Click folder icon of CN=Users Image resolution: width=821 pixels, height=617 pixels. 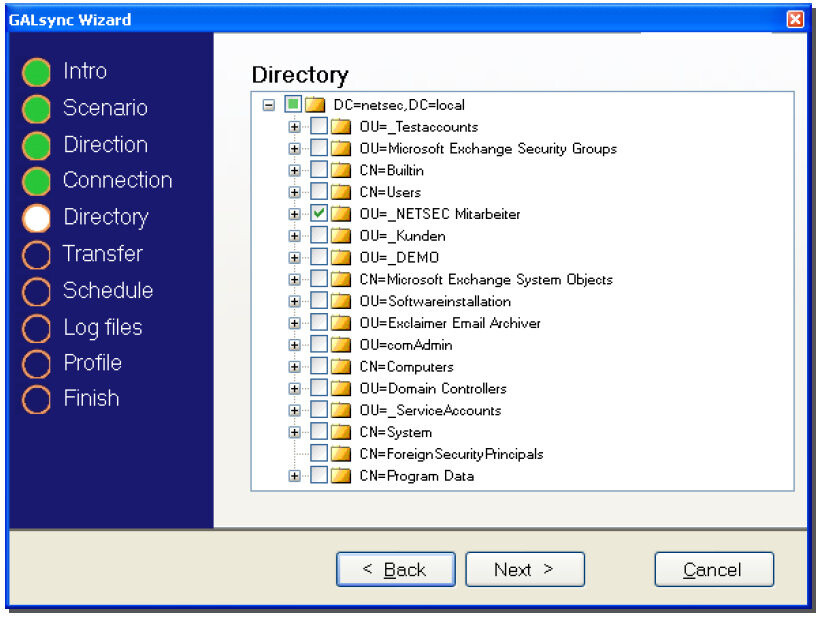click(341, 192)
